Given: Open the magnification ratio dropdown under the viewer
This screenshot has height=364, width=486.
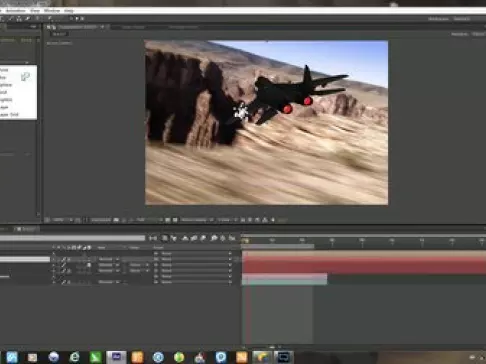Looking at the screenshot, I should [62, 220].
